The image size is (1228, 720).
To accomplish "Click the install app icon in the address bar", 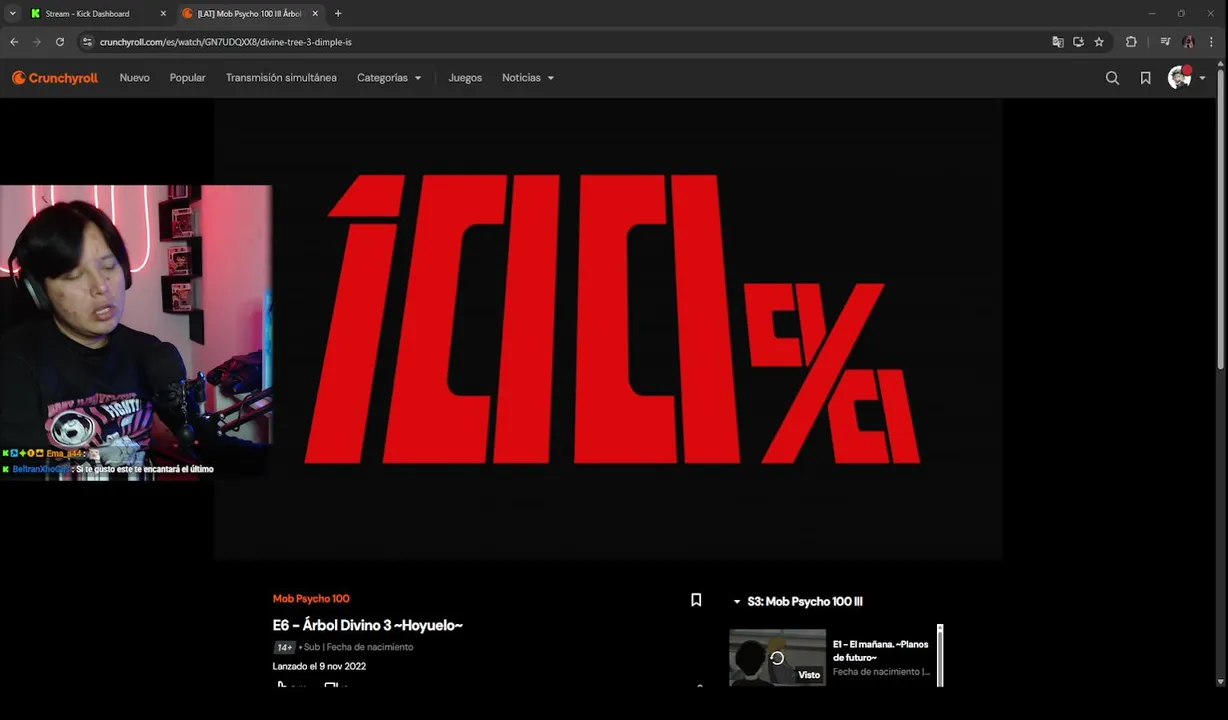I will click(1078, 42).
